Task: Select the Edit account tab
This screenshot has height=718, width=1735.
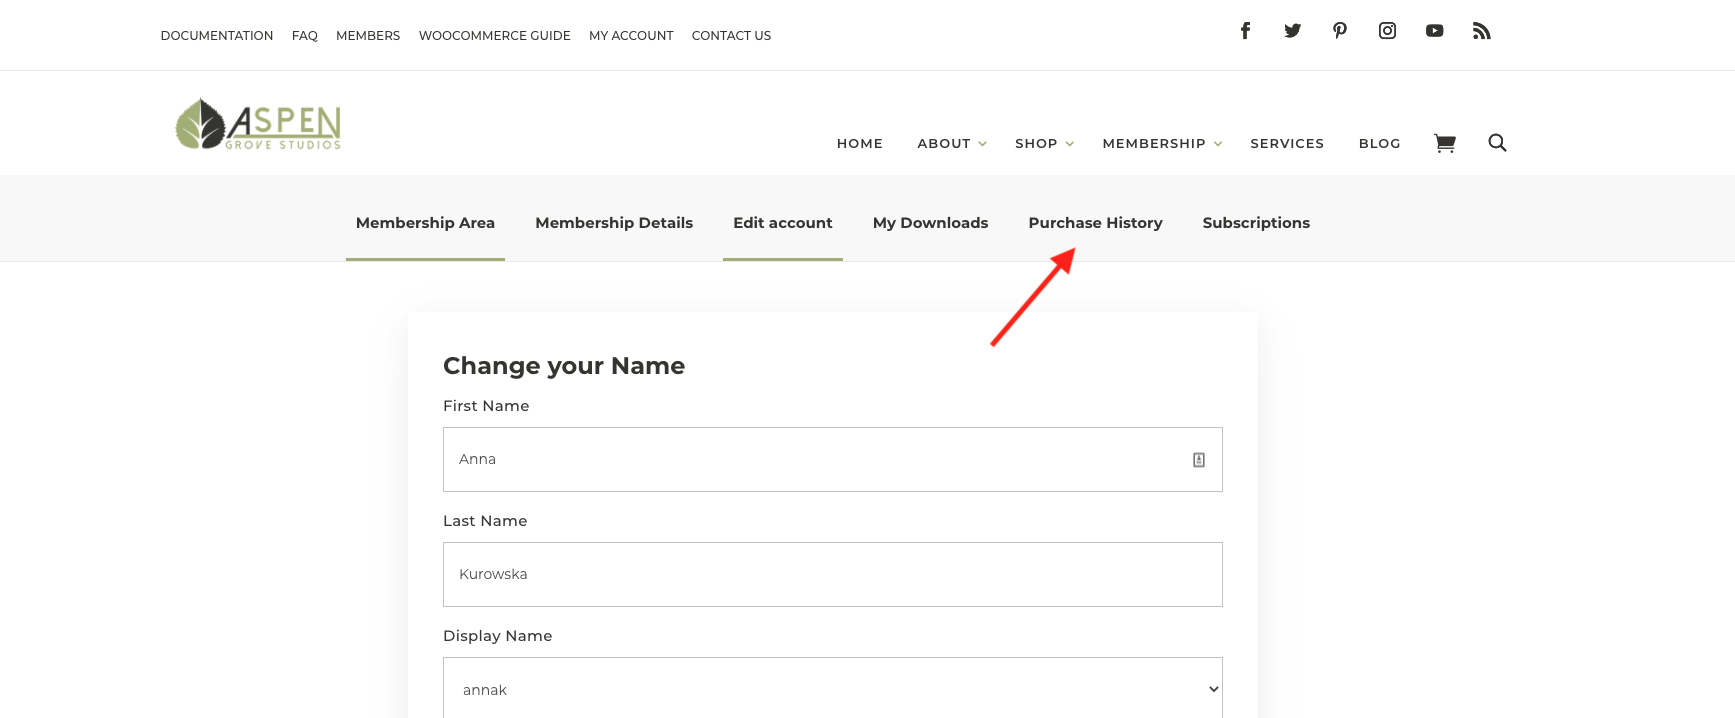Action: pos(783,223)
